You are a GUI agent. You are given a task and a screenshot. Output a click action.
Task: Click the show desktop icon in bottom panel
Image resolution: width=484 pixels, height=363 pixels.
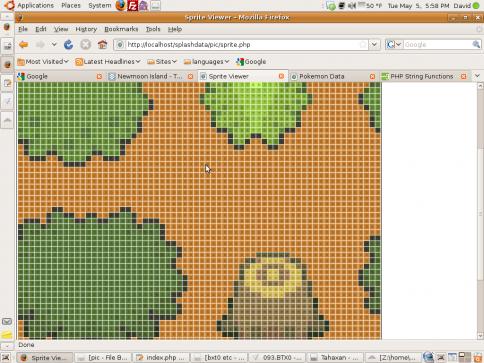pyautogui.click(x=6, y=358)
